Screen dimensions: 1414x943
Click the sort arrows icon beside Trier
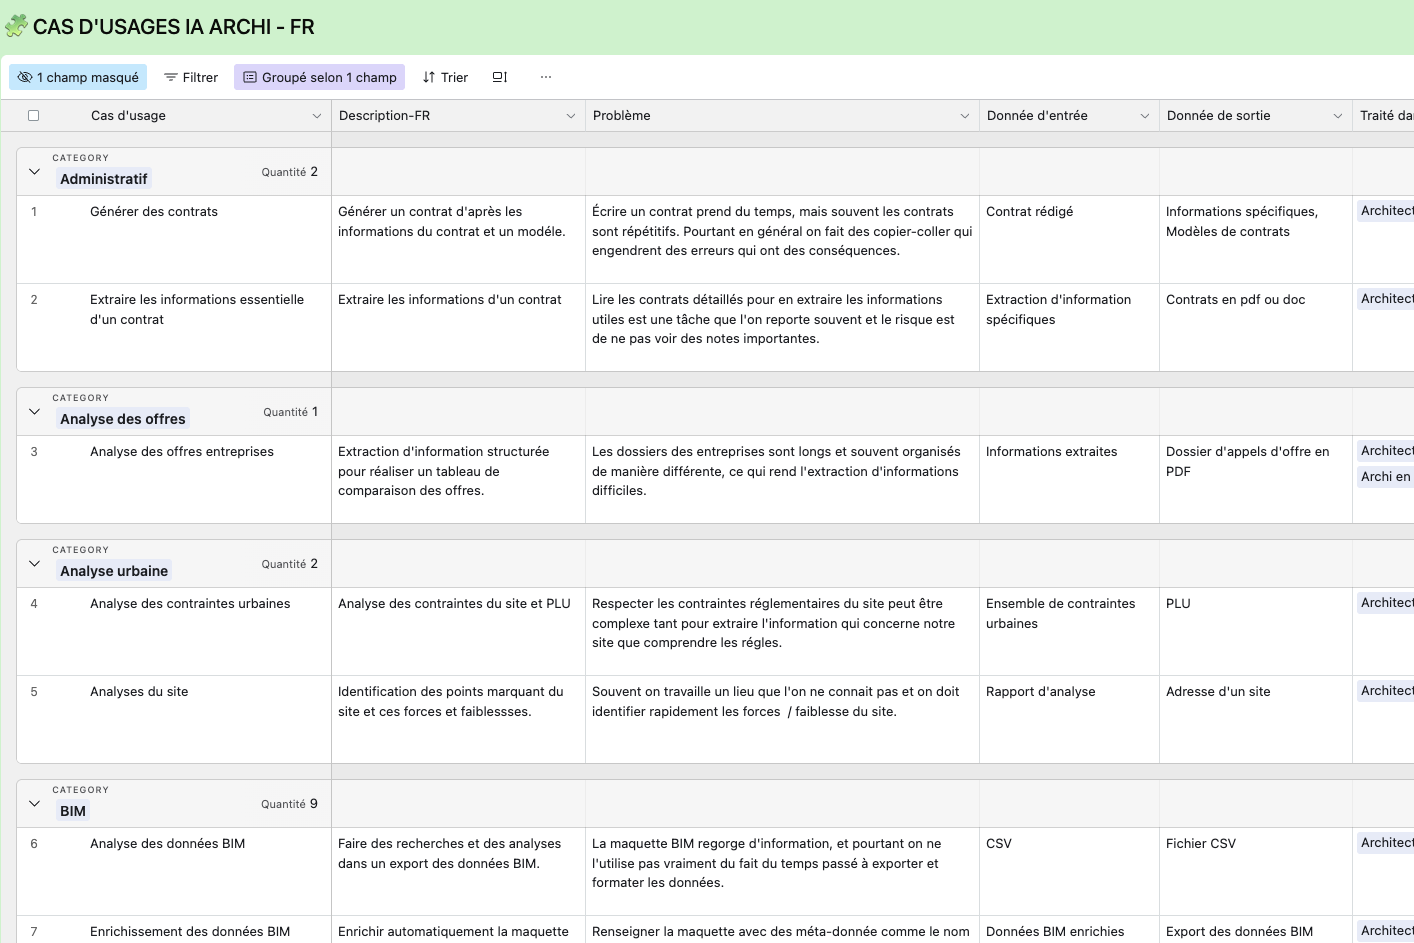[x=428, y=77]
